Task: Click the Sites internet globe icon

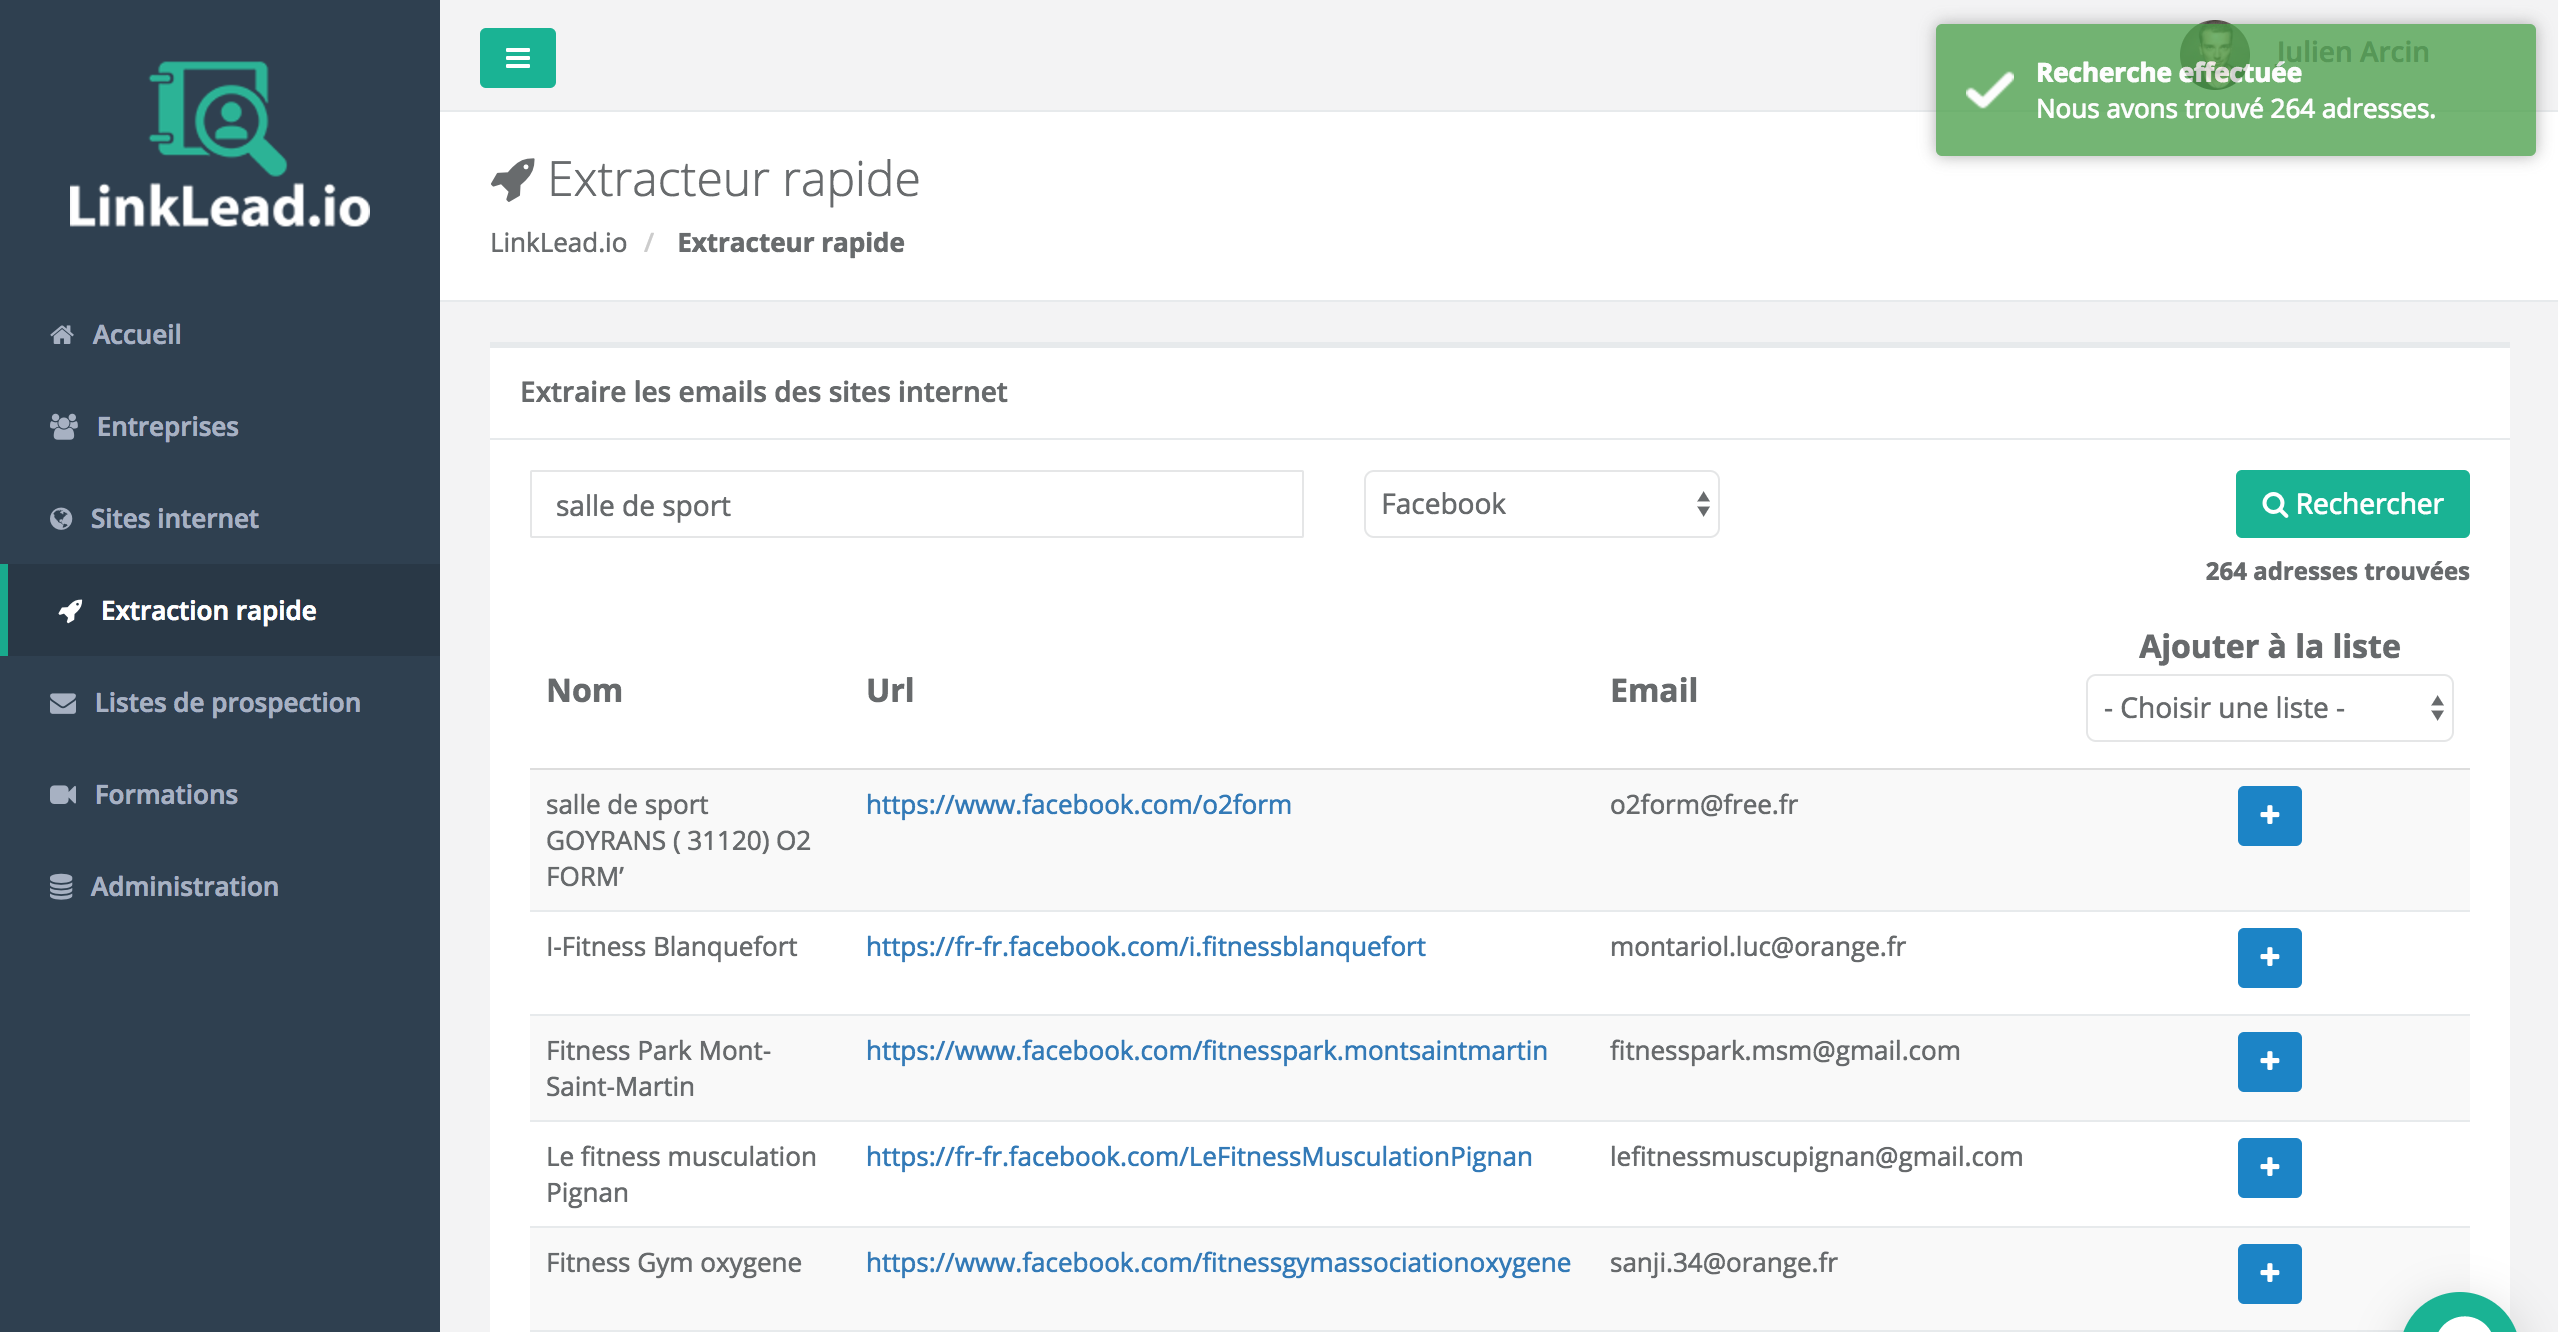Action: (61, 518)
